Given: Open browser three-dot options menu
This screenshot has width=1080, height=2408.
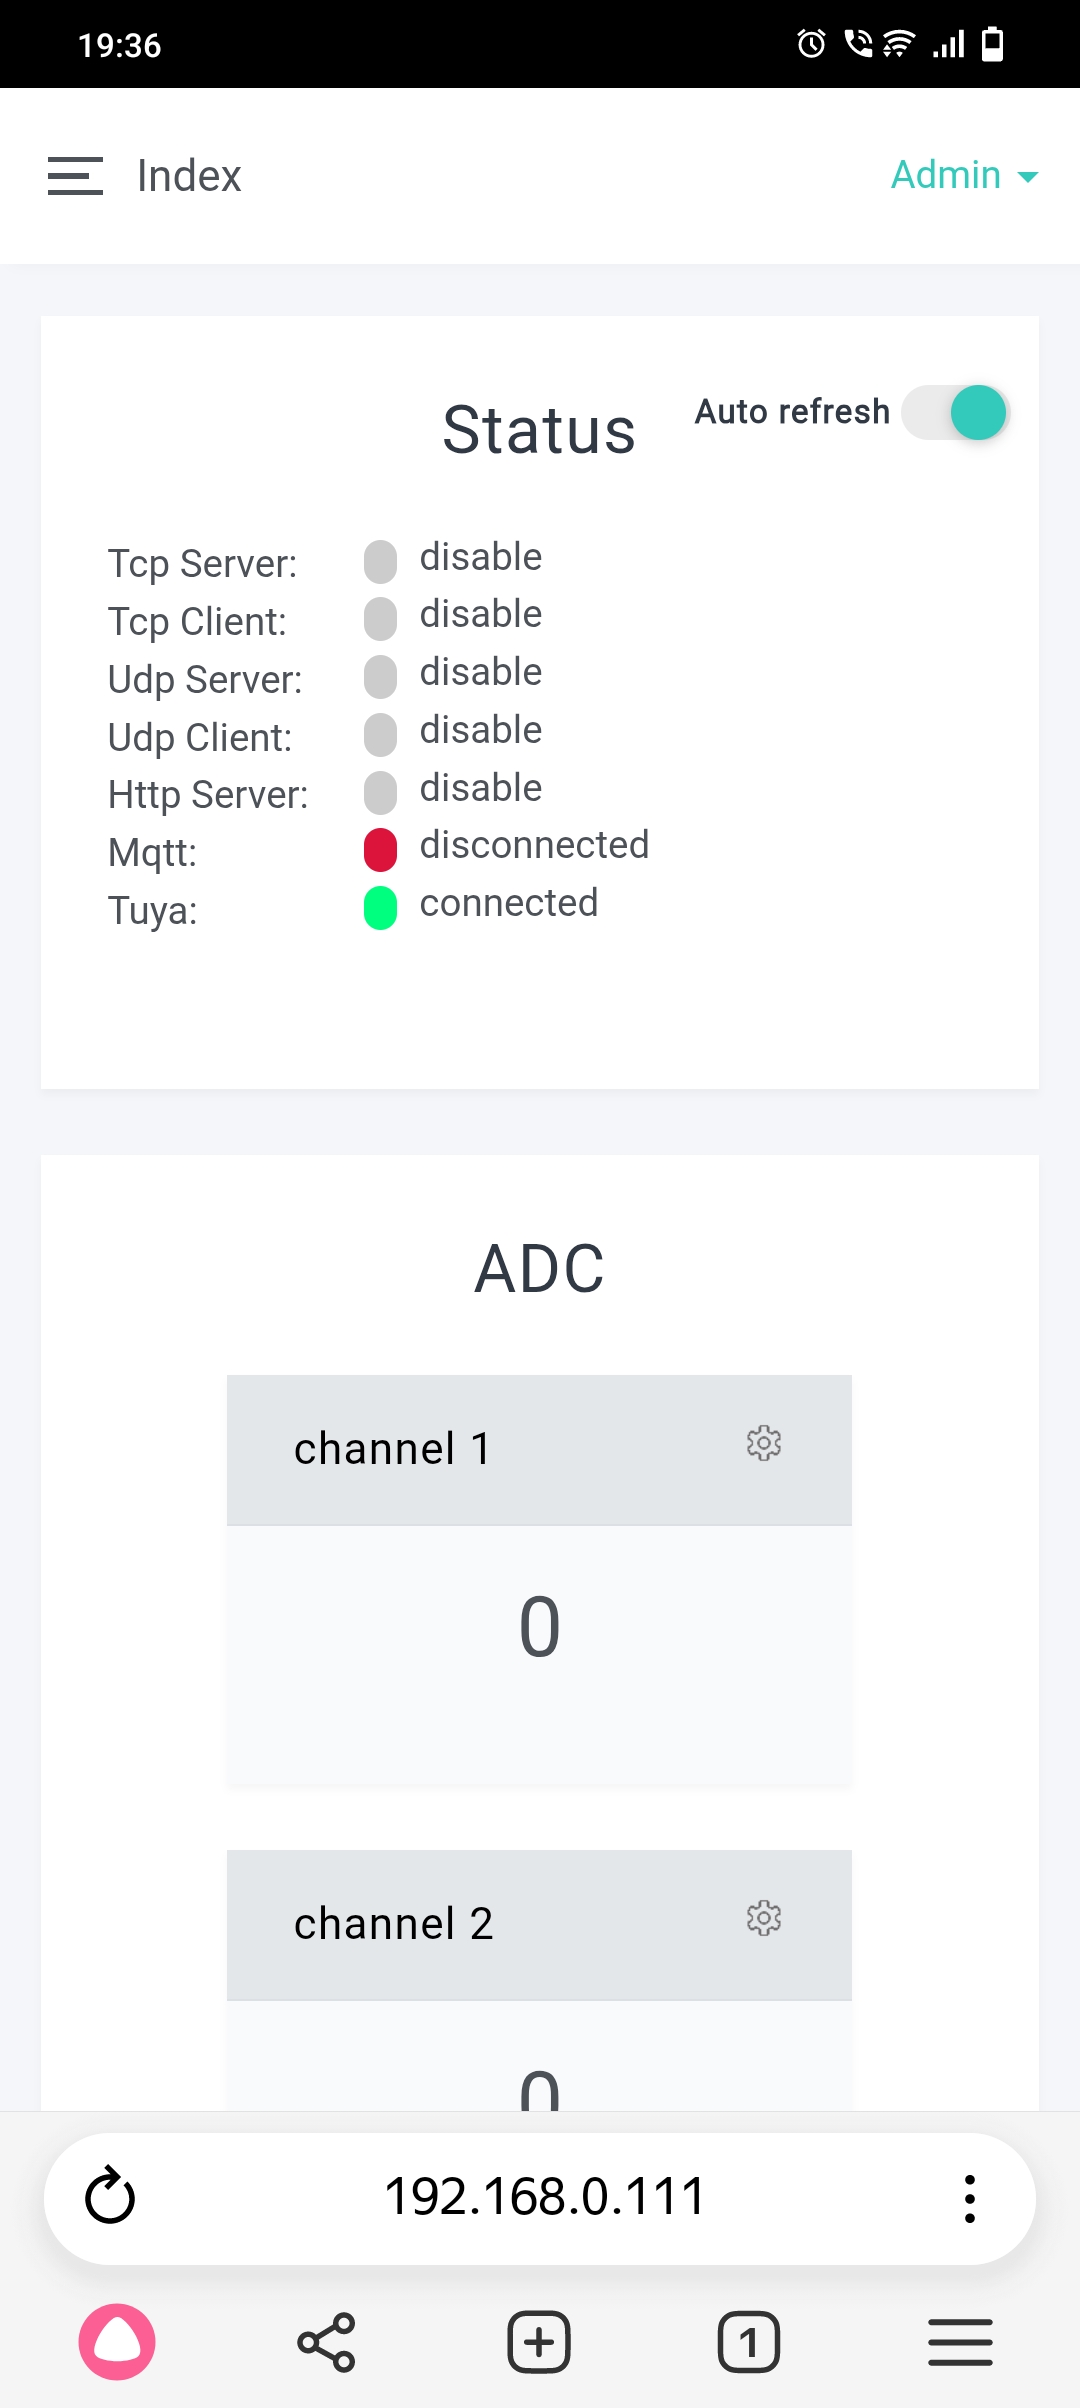Looking at the screenshot, I should [x=969, y=2198].
